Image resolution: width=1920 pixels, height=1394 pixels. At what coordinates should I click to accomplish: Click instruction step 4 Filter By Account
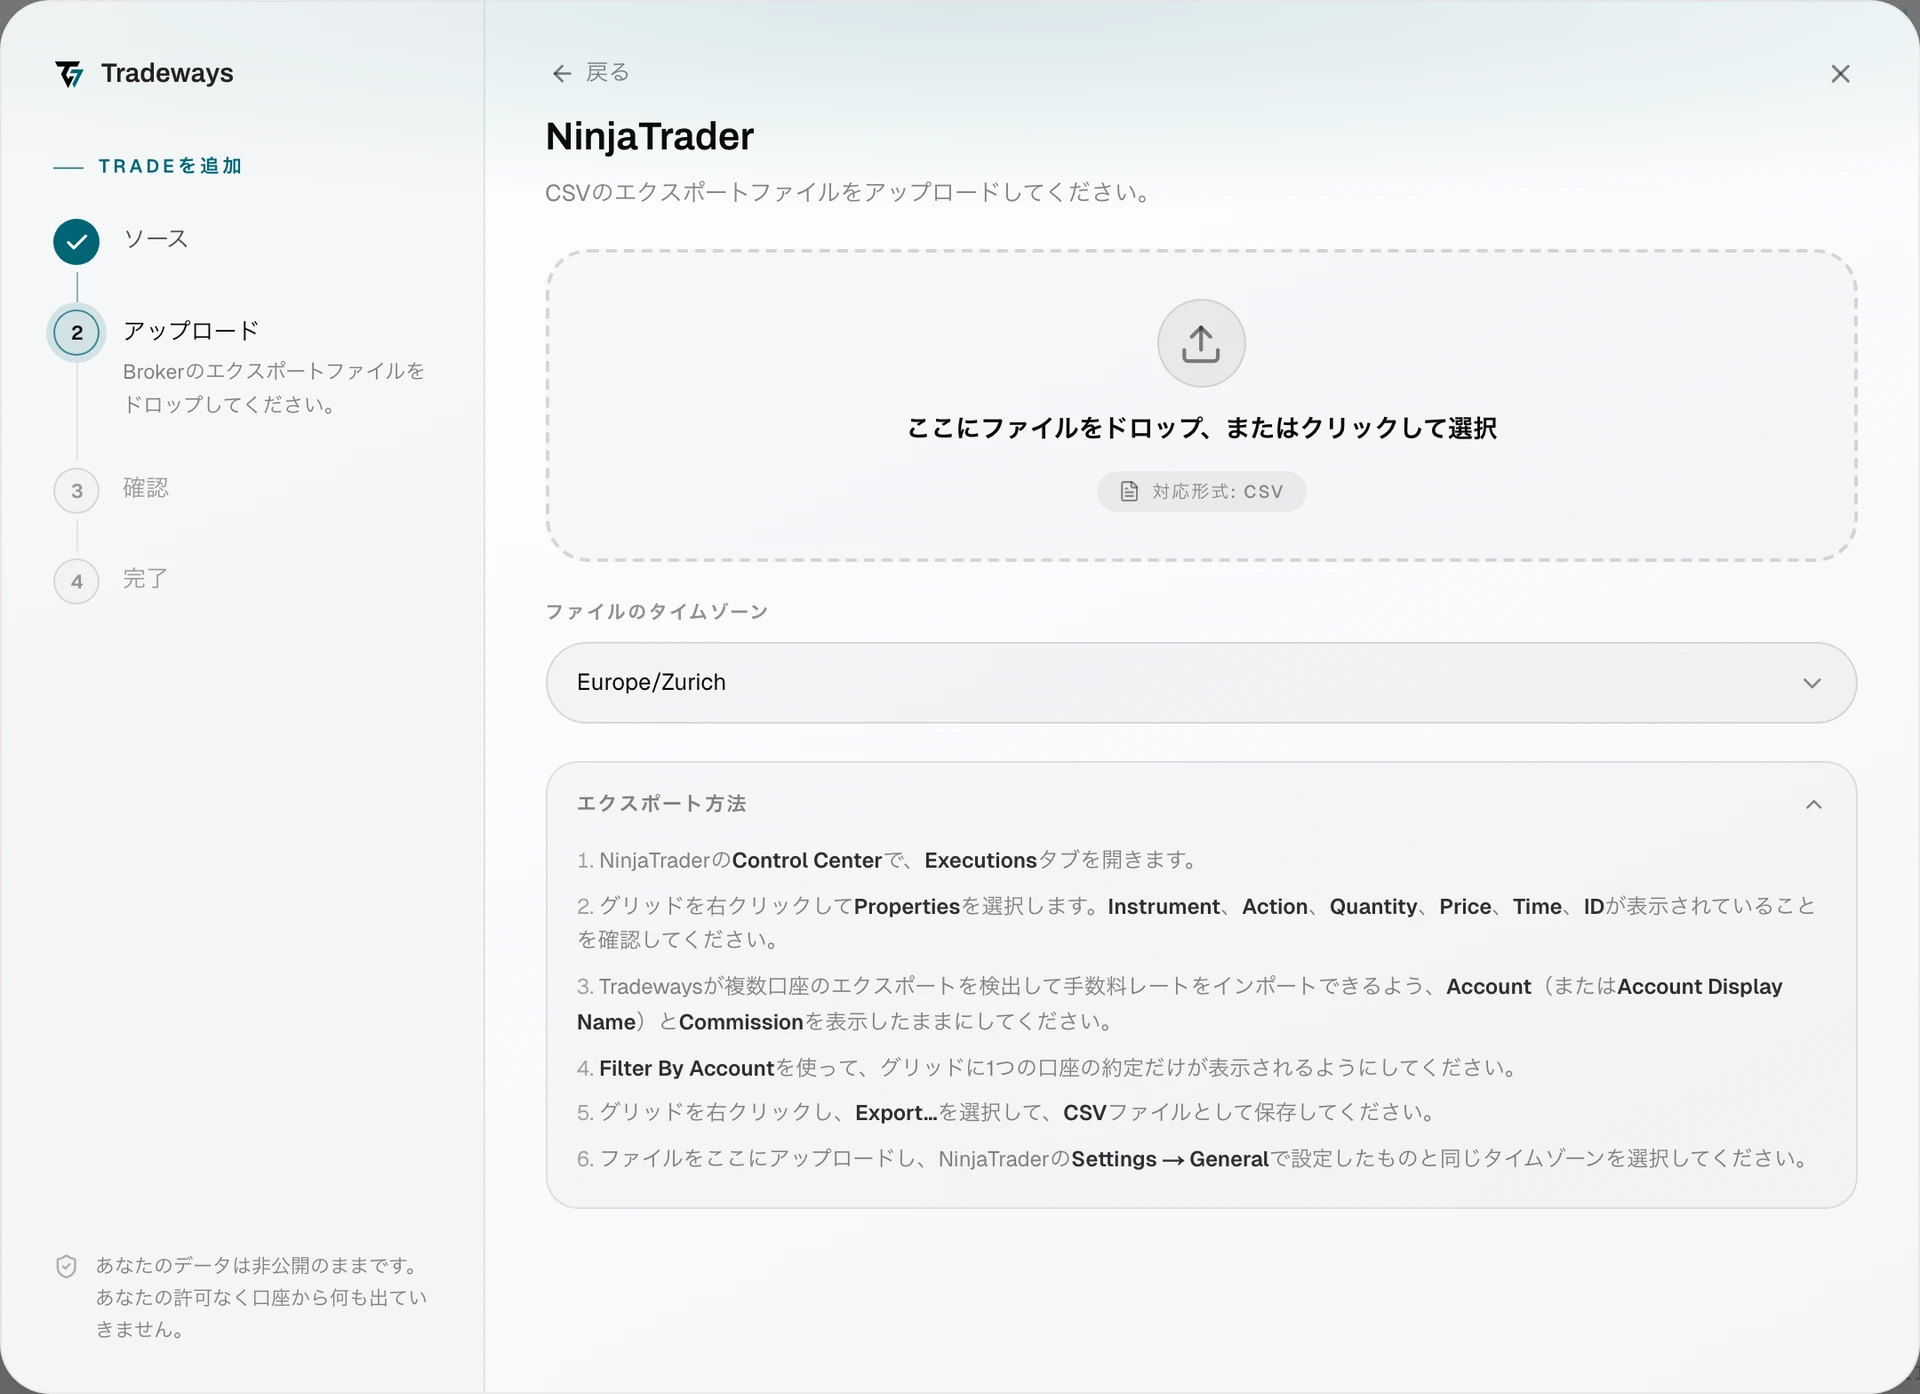click(x=1047, y=1068)
